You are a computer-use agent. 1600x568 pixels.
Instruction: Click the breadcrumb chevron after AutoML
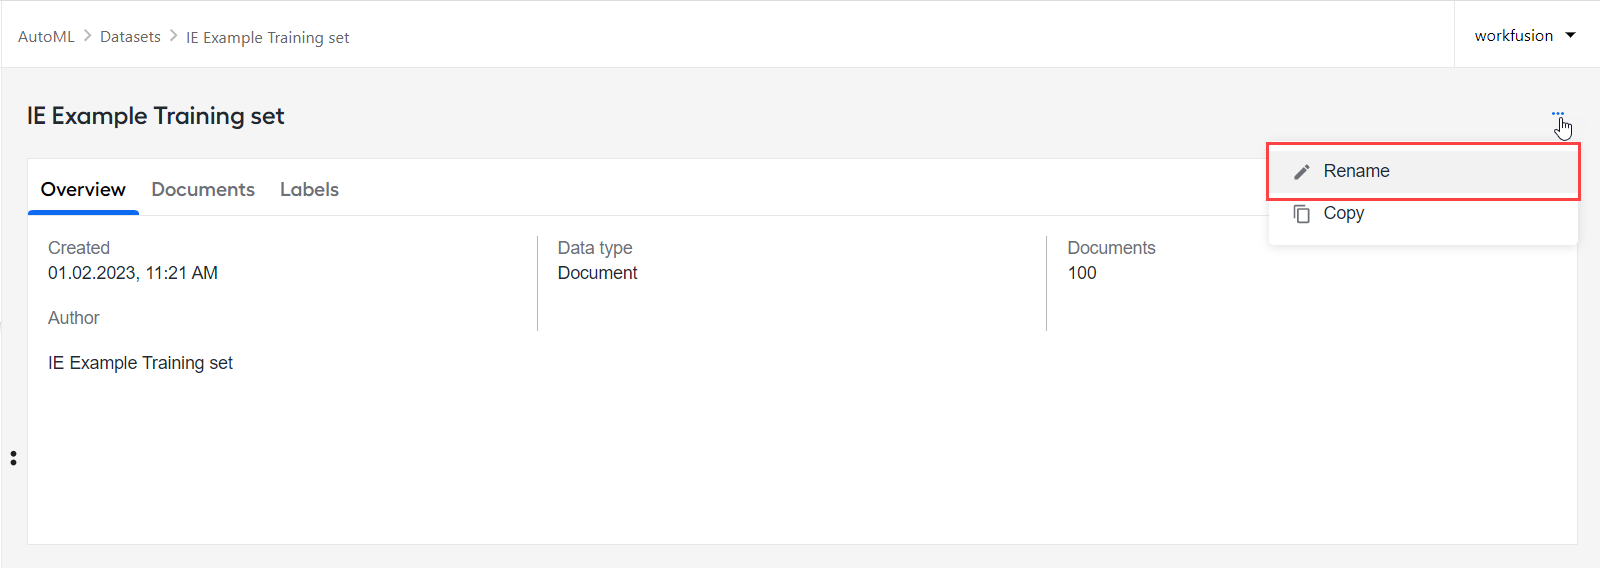click(87, 35)
